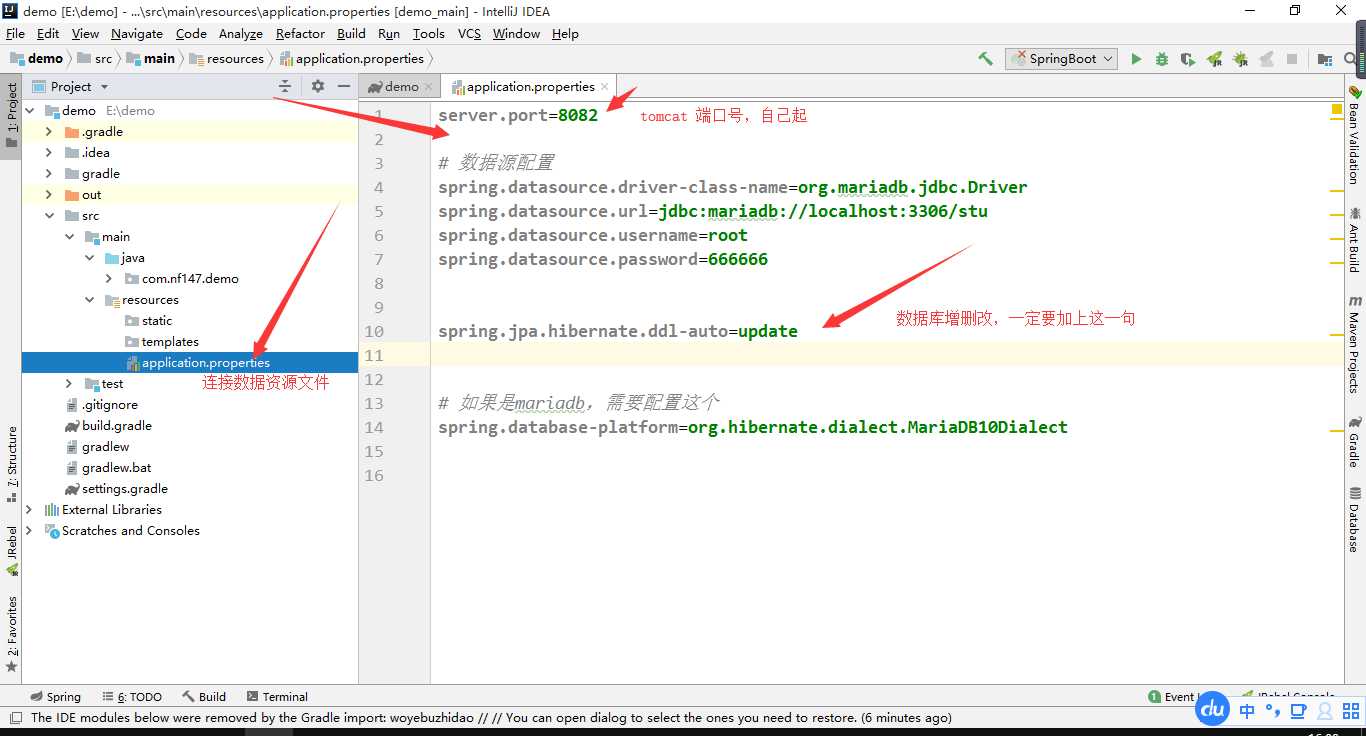Collapse the demo root folder
The width and height of the screenshot is (1366, 736).
click(29, 111)
